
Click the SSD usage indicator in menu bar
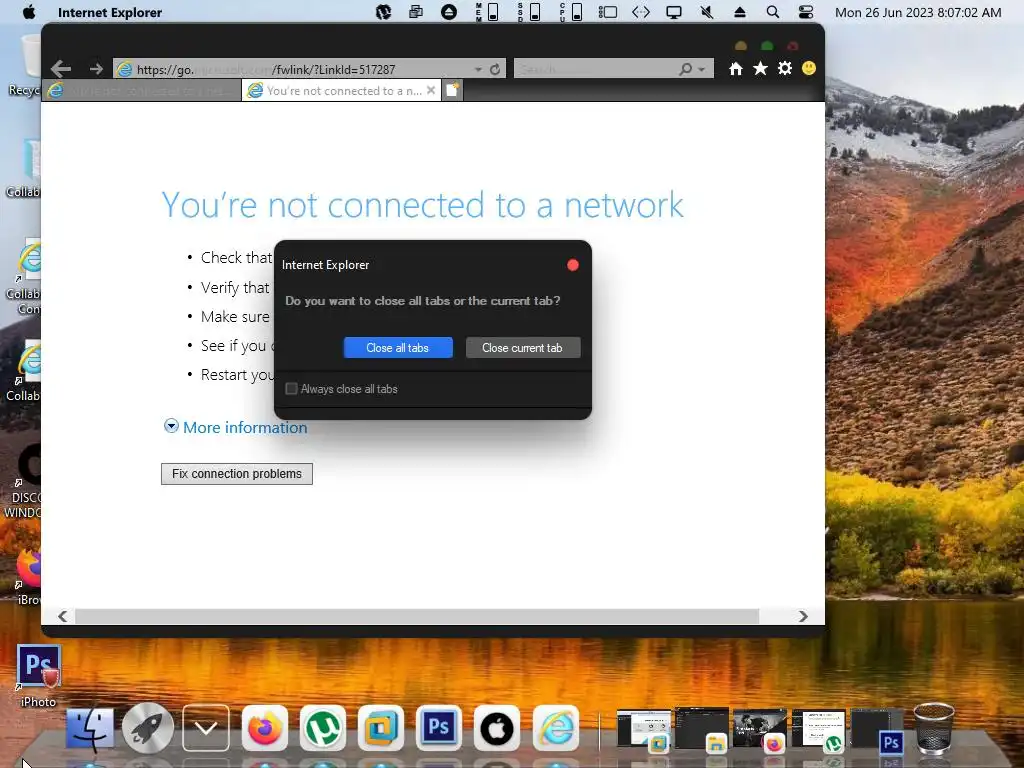(530, 12)
